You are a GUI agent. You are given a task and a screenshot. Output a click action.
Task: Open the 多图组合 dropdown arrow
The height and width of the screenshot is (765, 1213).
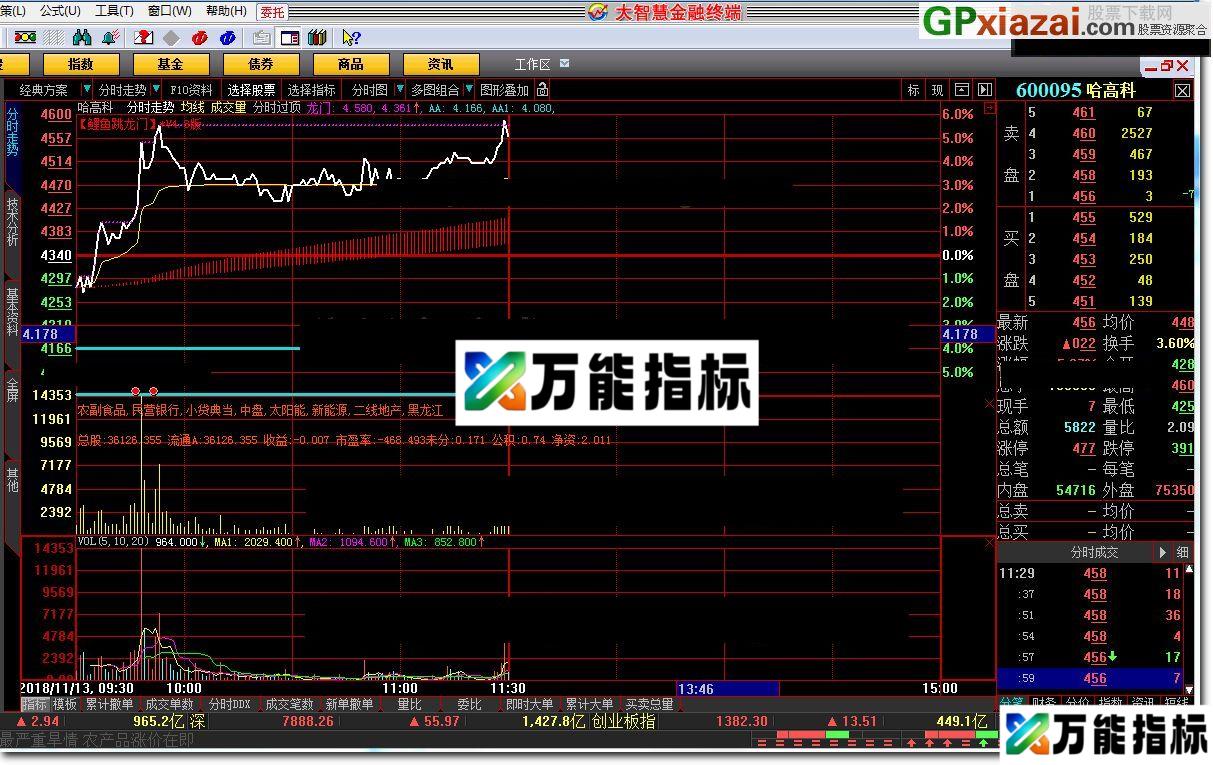(467, 89)
